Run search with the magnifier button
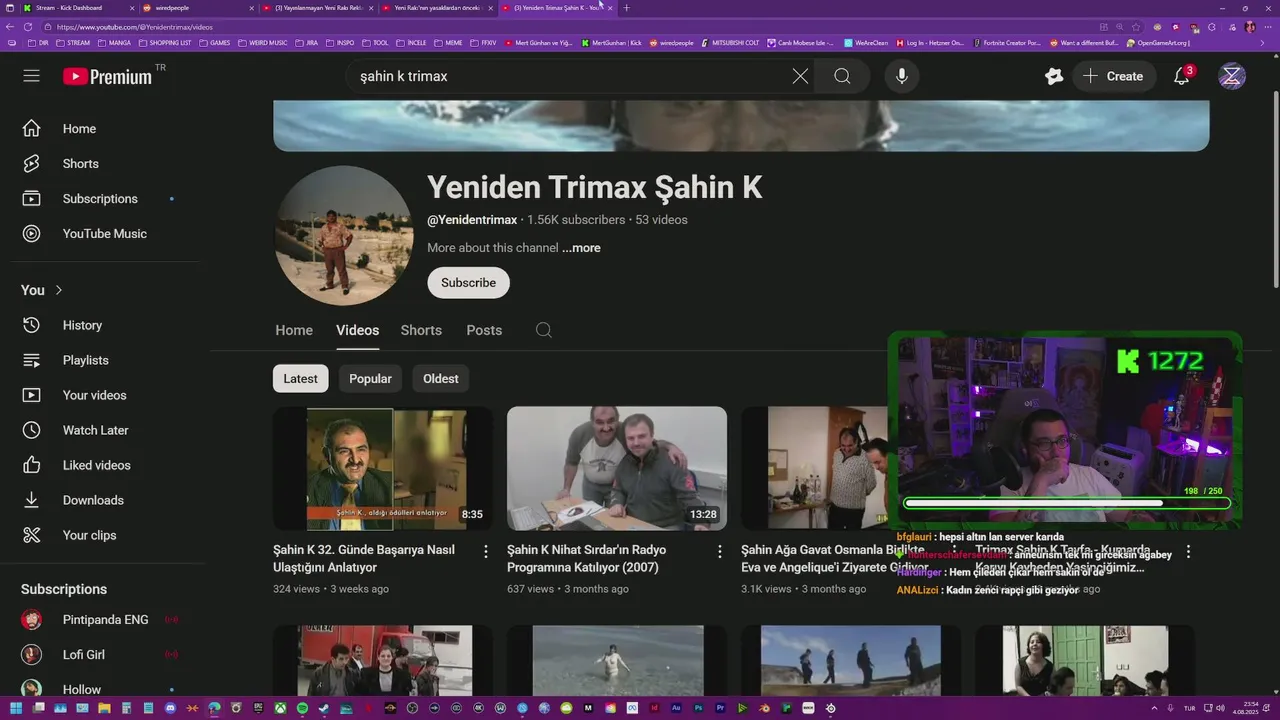Viewport: 1280px width, 720px height. pyautogui.click(x=842, y=76)
